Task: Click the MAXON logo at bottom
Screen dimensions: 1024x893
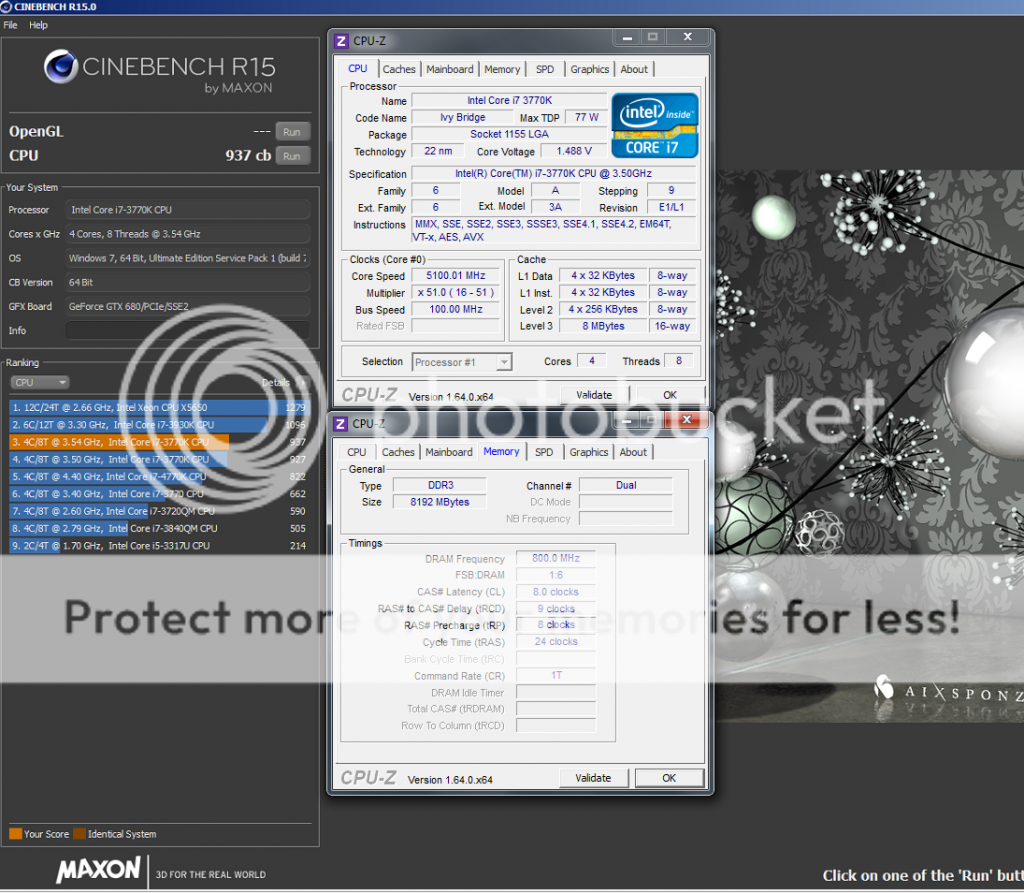Action: coord(98,870)
